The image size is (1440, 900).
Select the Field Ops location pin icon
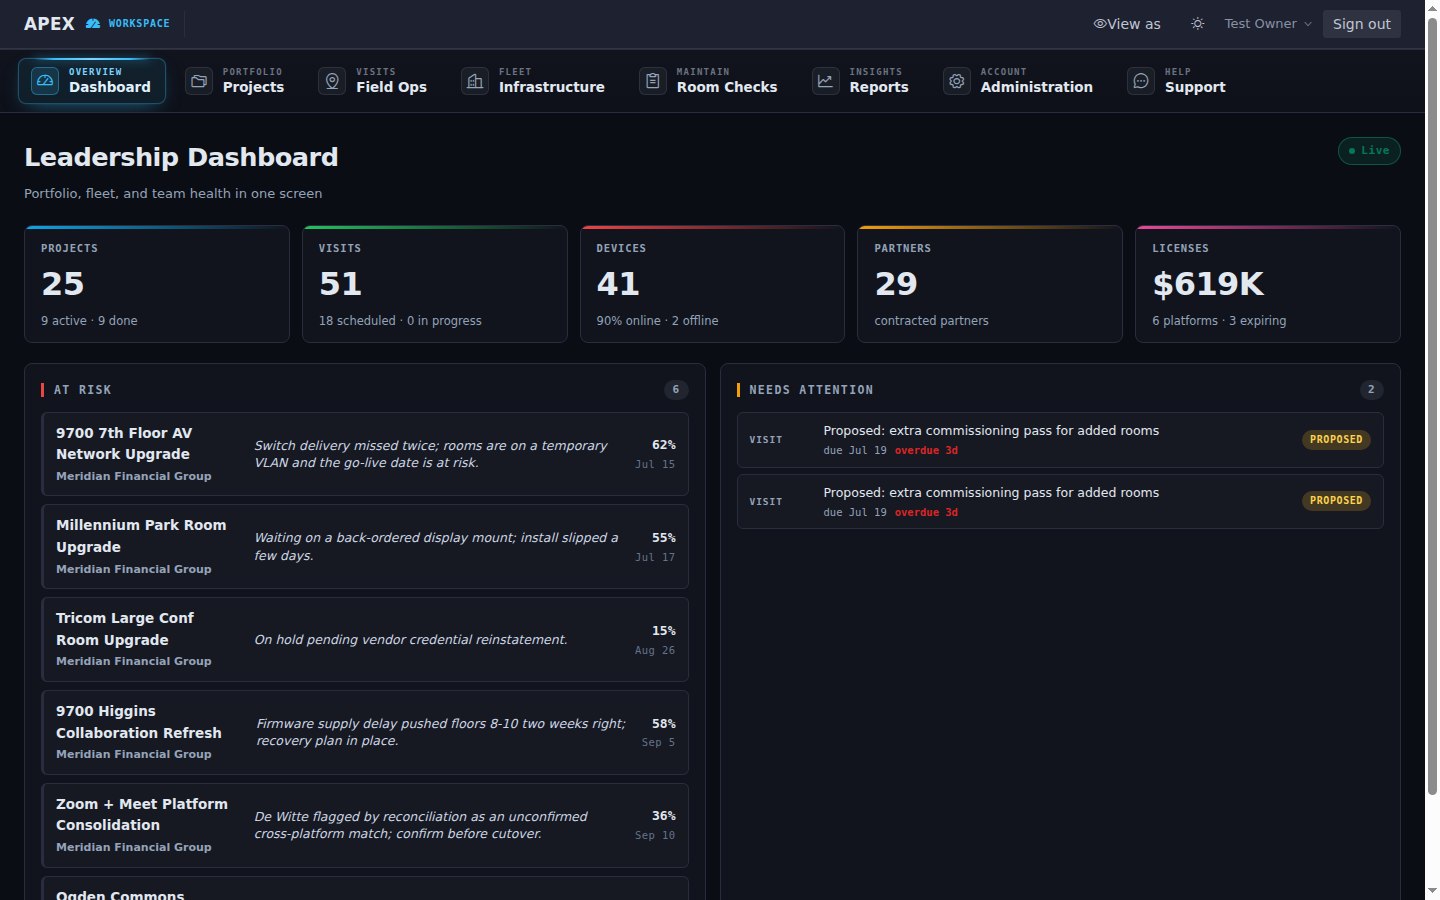point(332,81)
